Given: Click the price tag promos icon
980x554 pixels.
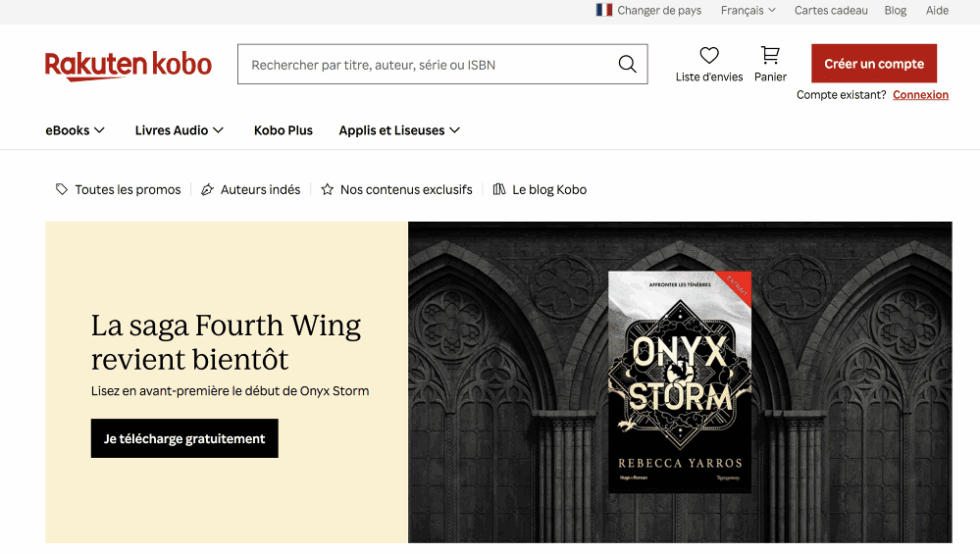Looking at the screenshot, I should tap(61, 189).
